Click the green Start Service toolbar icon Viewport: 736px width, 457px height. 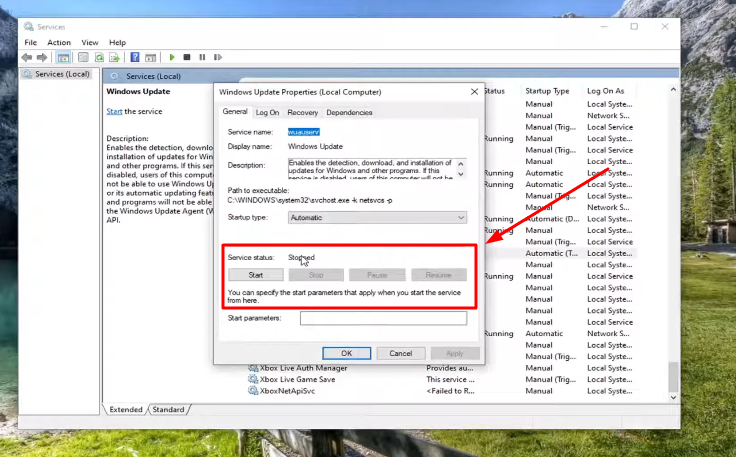[172, 57]
